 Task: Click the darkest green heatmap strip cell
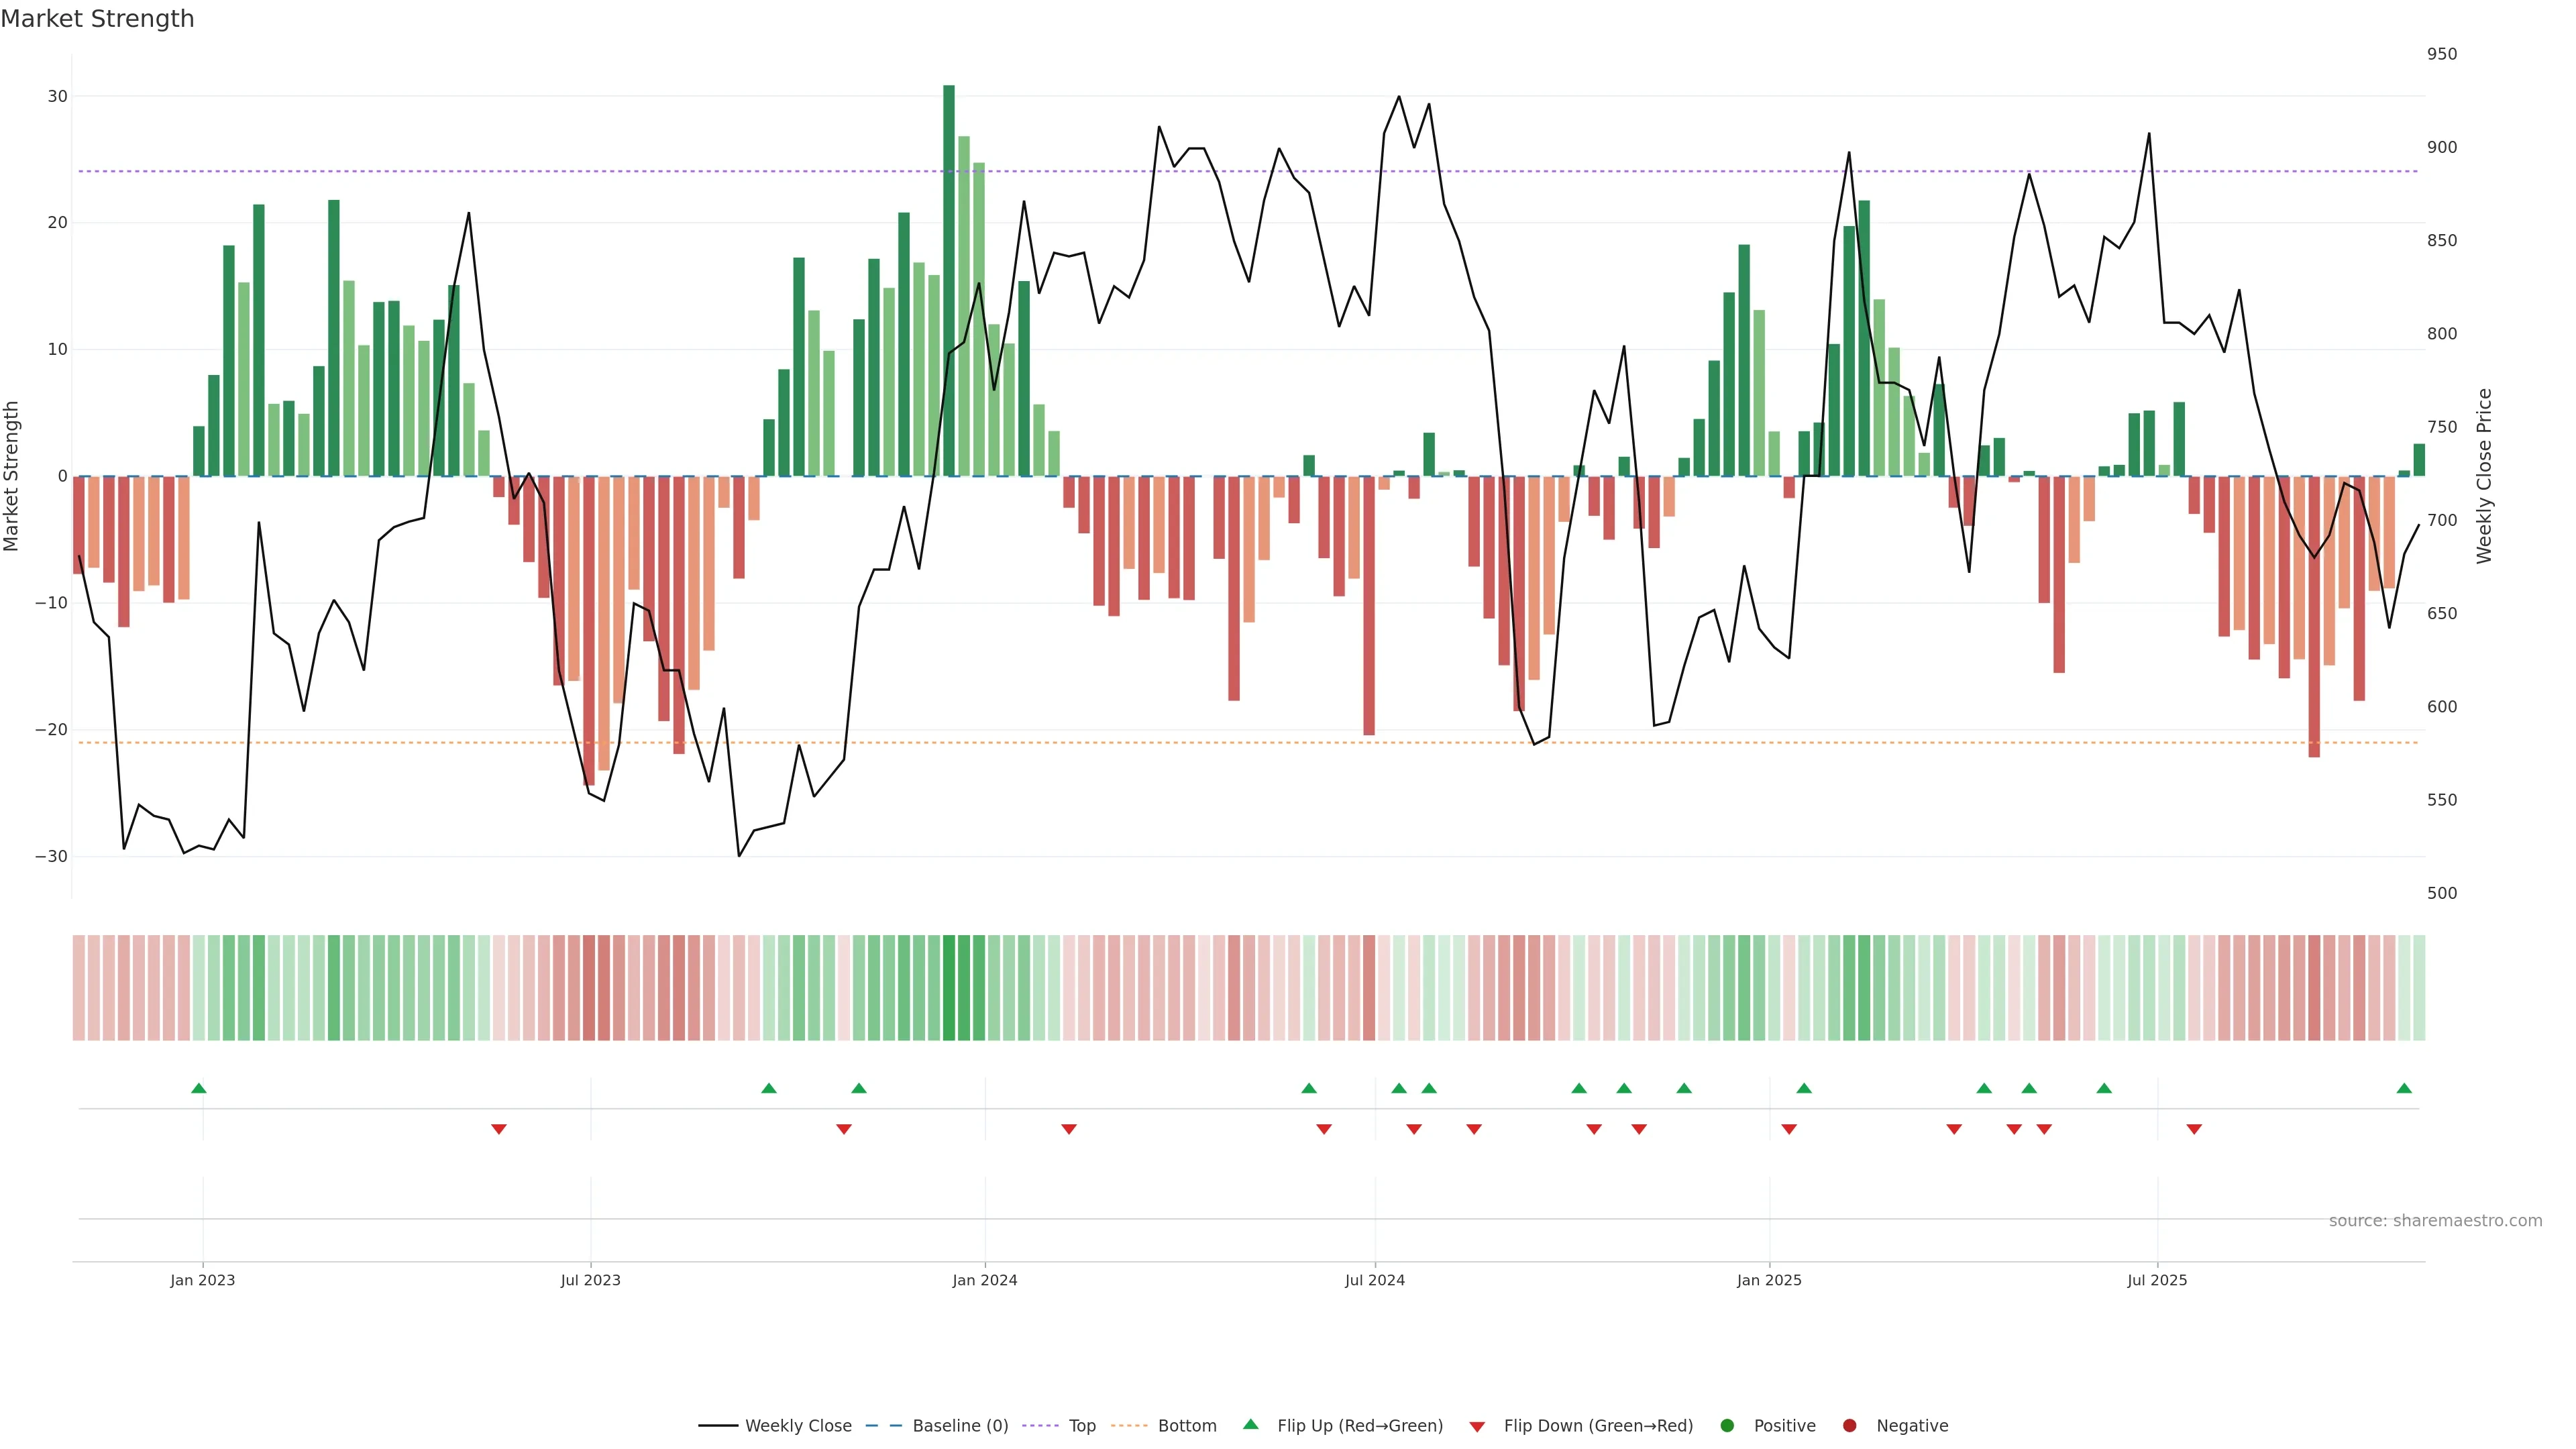tap(949, 987)
